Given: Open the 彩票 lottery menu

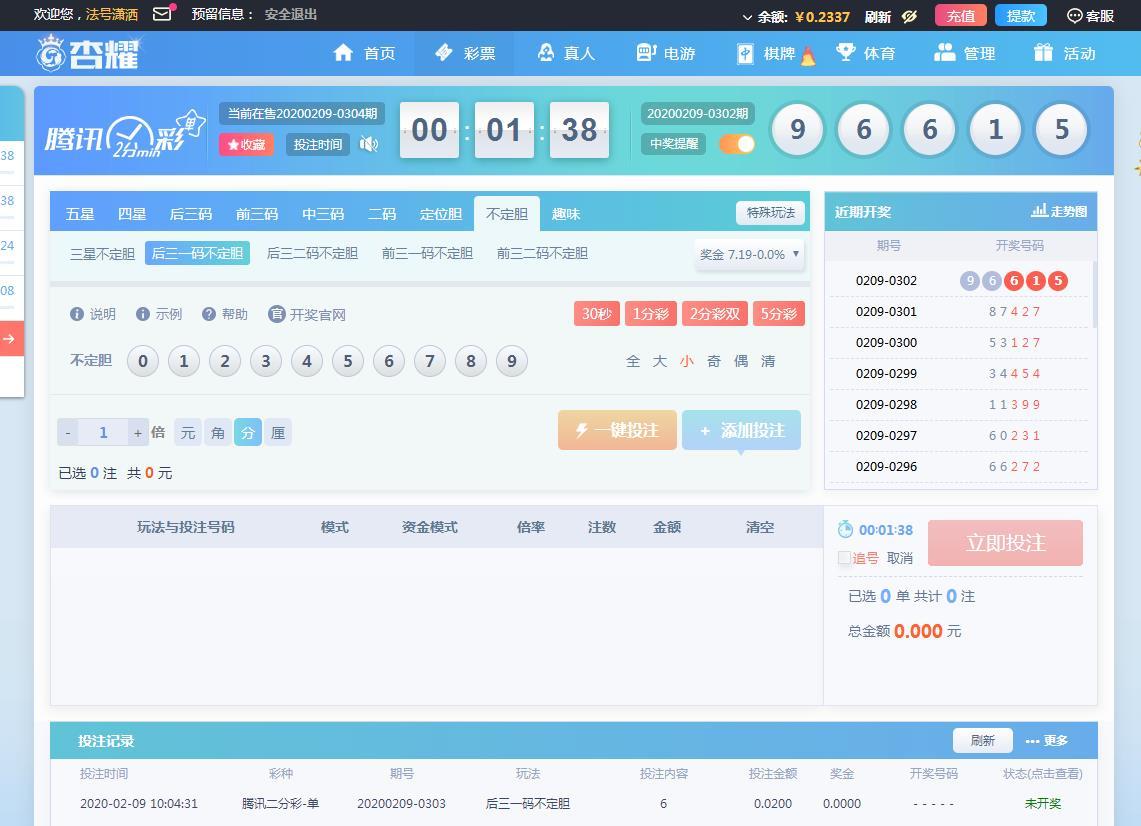Looking at the screenshot, I should pos(464,52).
